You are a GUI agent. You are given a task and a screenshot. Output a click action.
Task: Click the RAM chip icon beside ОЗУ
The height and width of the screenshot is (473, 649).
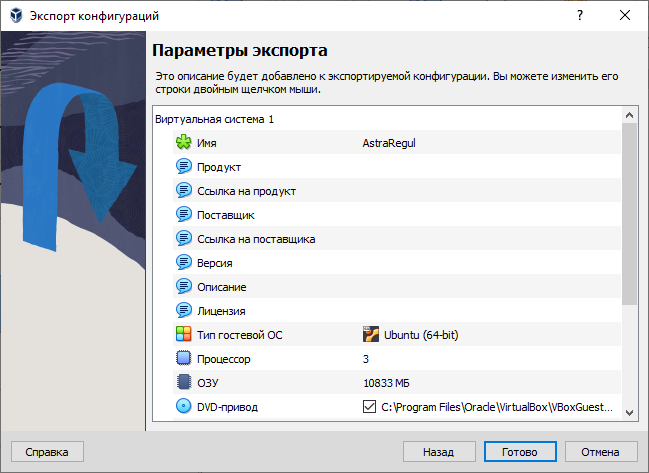pos(184,383)
